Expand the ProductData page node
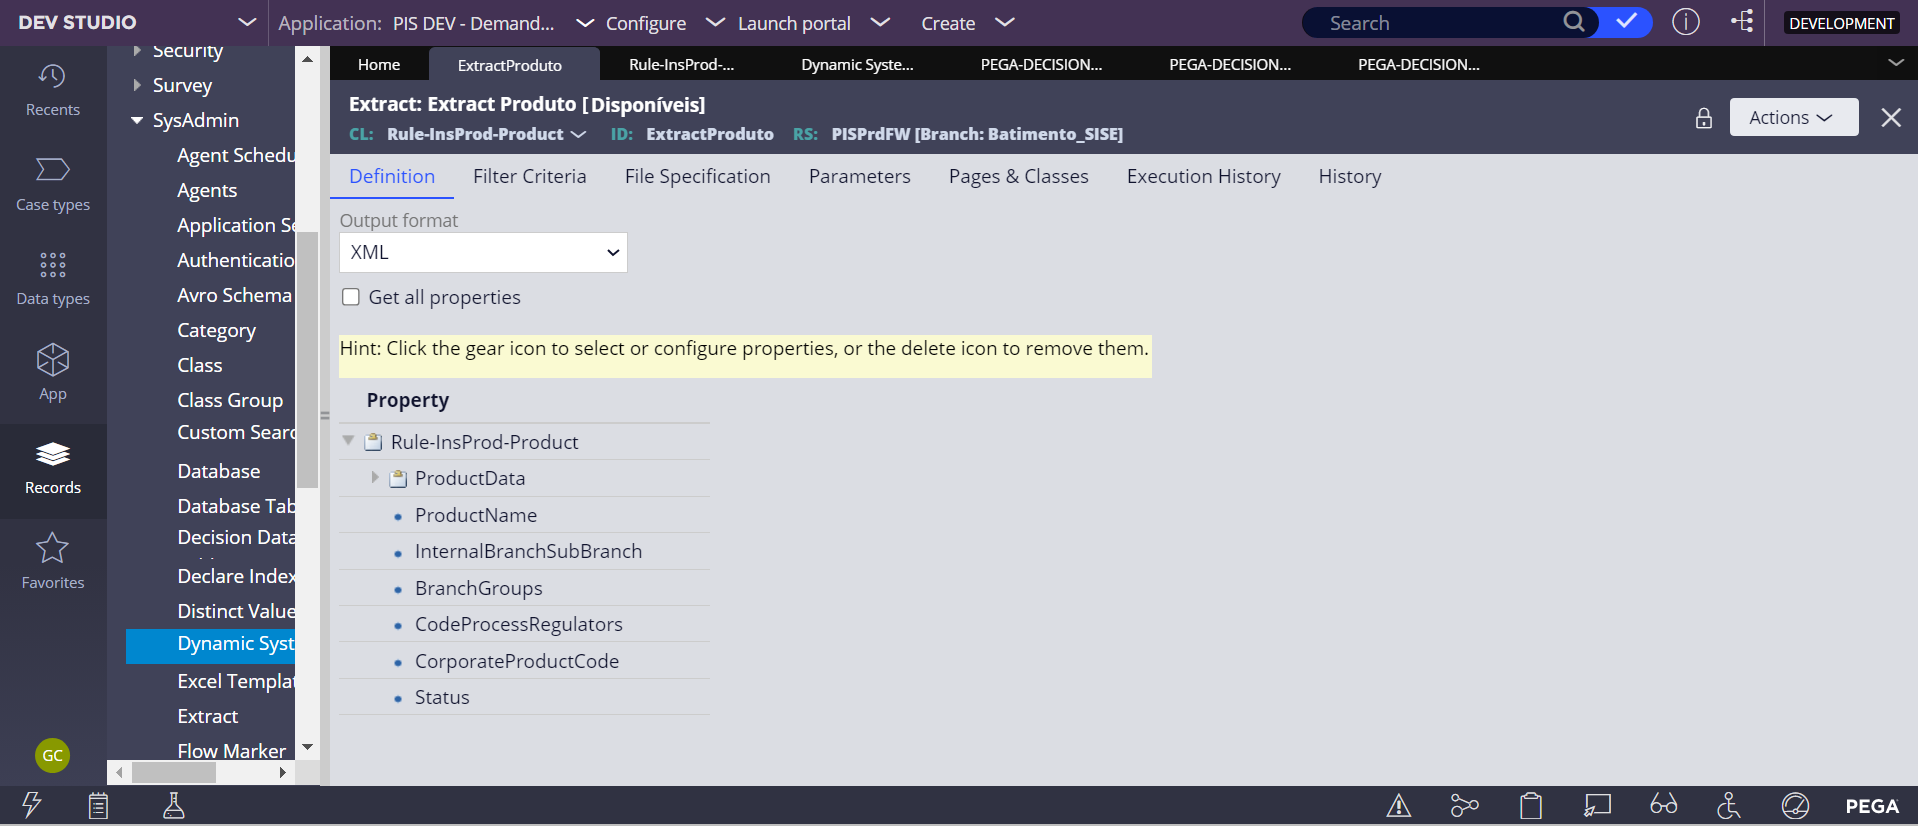1918x826 pixels. point(375,477)
